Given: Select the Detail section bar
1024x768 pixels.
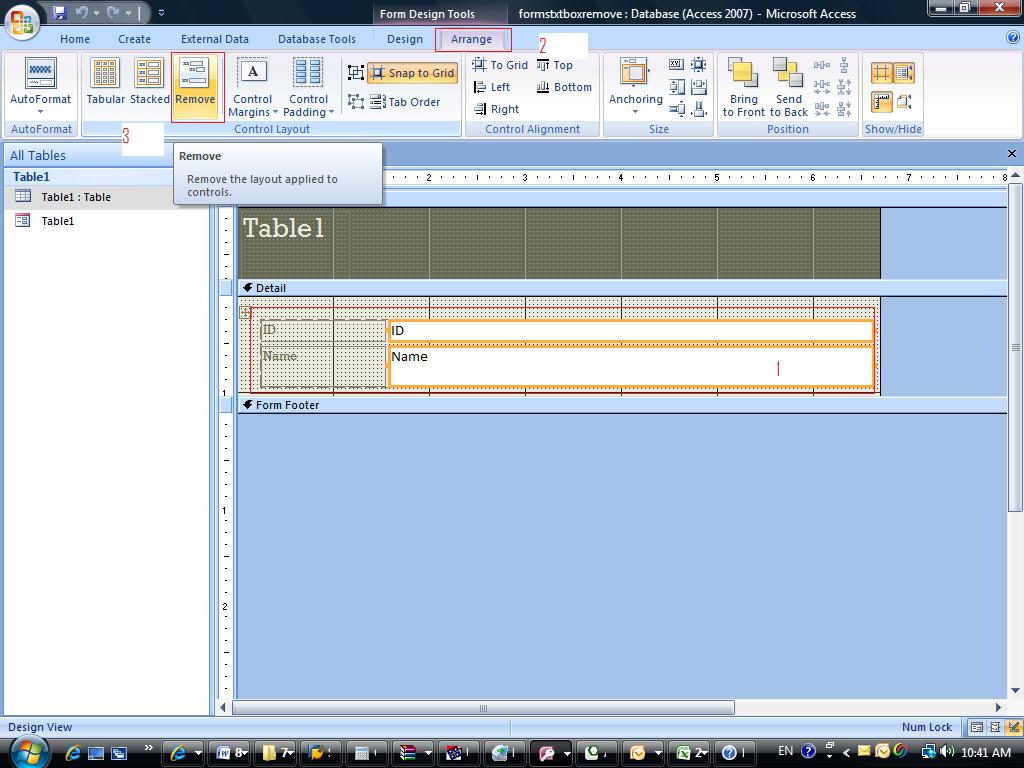Looking at the screenshot, I should coord(622,288).
